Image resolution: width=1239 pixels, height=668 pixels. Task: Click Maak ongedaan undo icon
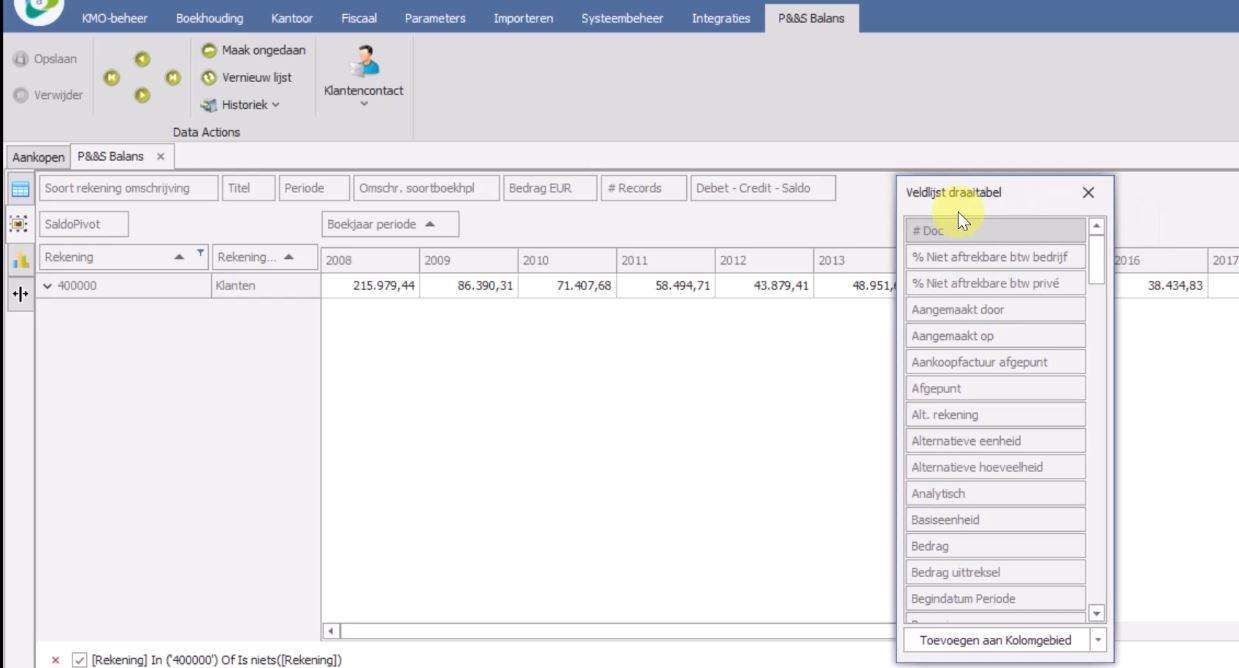[209, 50]
